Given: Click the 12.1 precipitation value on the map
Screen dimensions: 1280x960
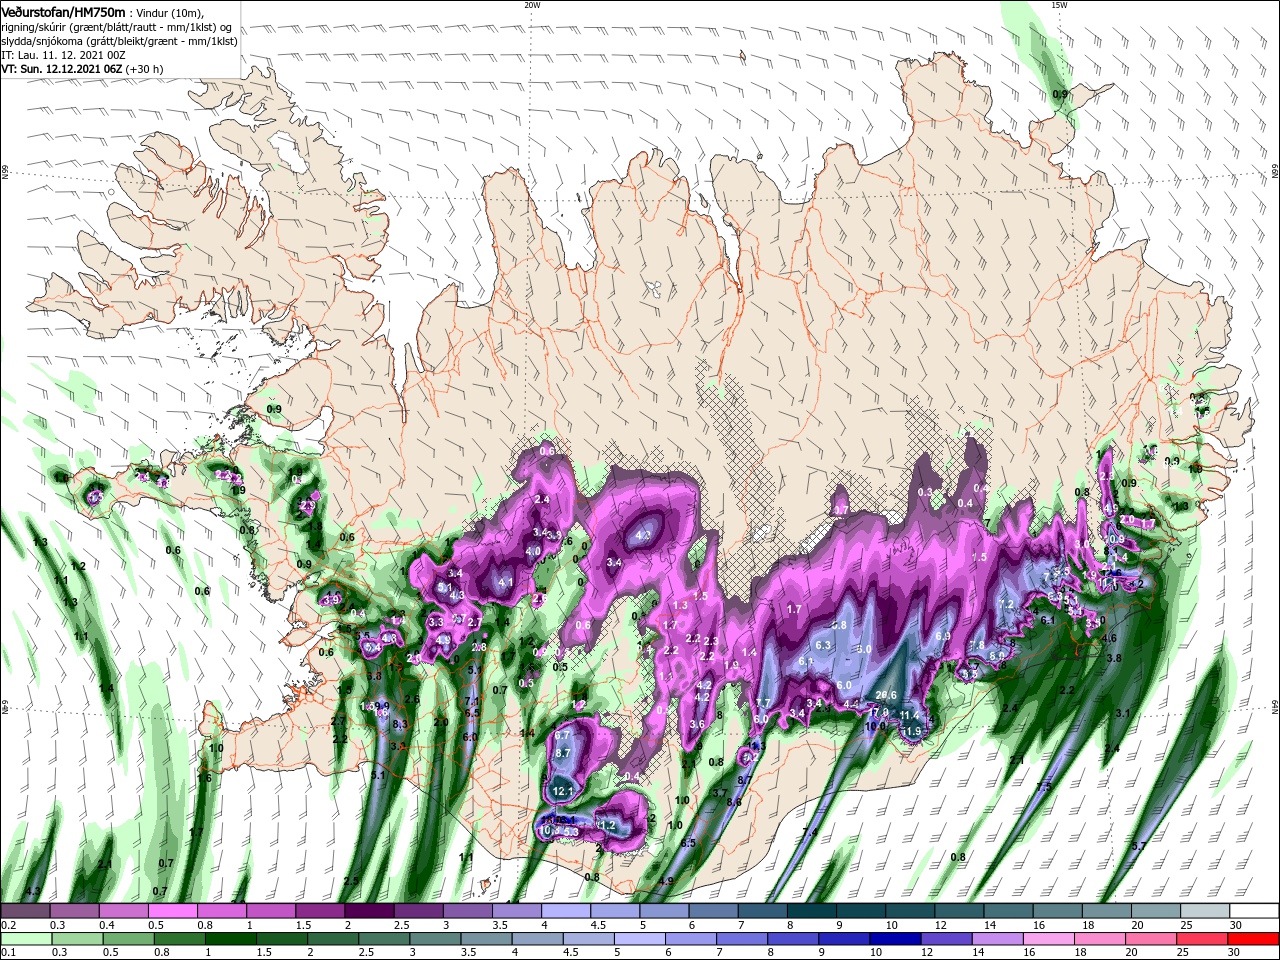Looking at the screenshot, I should tap(563, 791).
